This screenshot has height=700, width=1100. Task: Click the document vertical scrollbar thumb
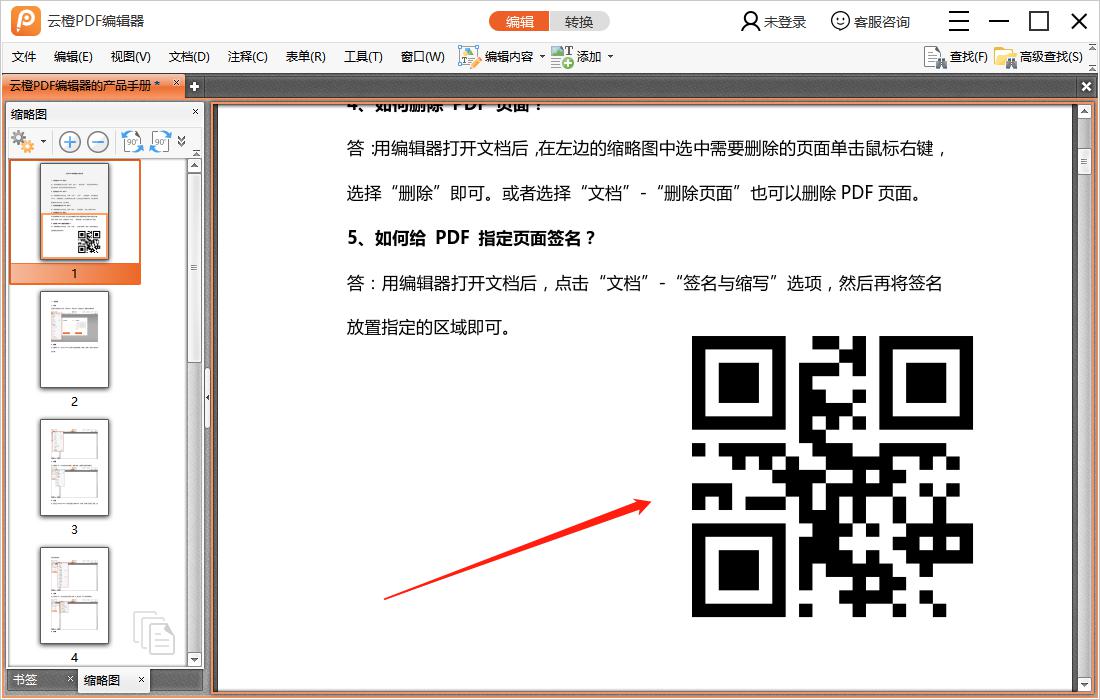pyautogui.click(x=1084, y=161)
